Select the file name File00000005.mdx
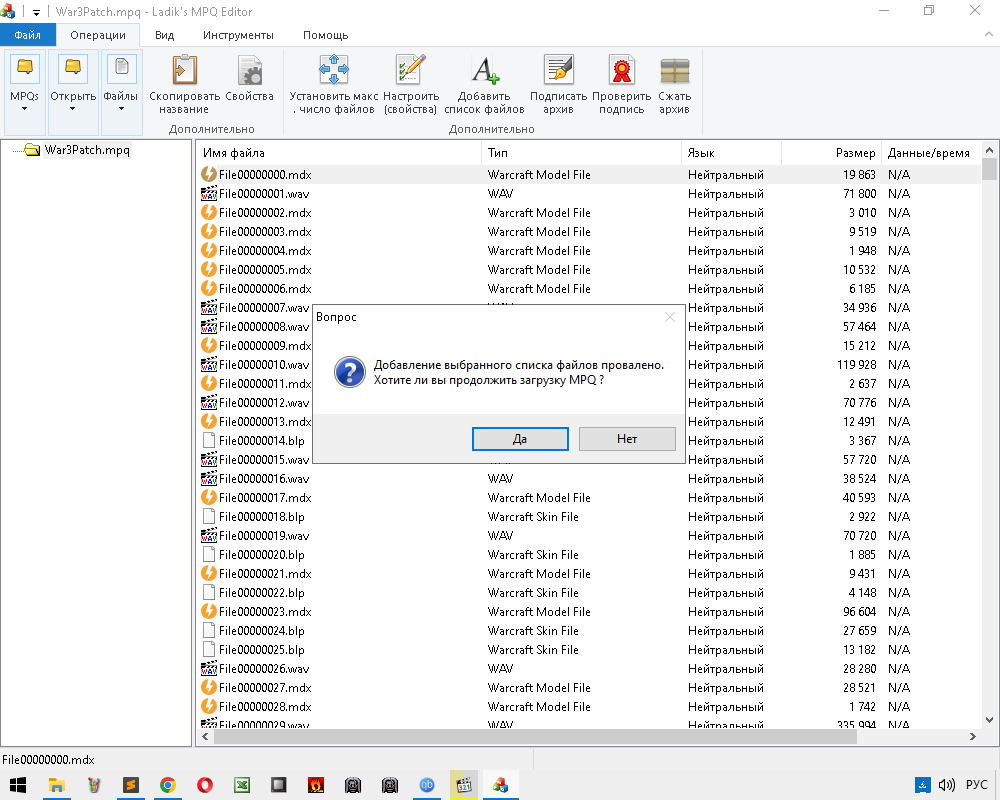The width and height of the screenshot is (1000, 800). coord(265,269)
